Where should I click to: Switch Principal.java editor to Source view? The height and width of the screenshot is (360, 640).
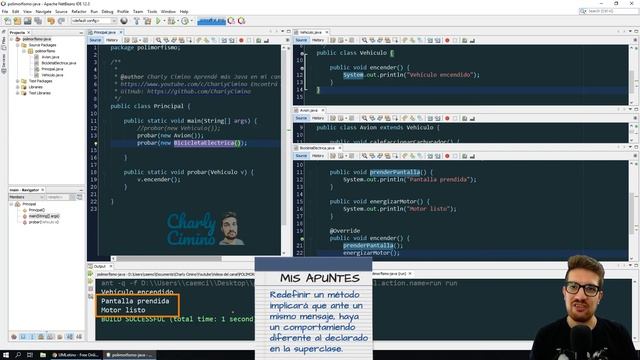click(x=95, y=40)
